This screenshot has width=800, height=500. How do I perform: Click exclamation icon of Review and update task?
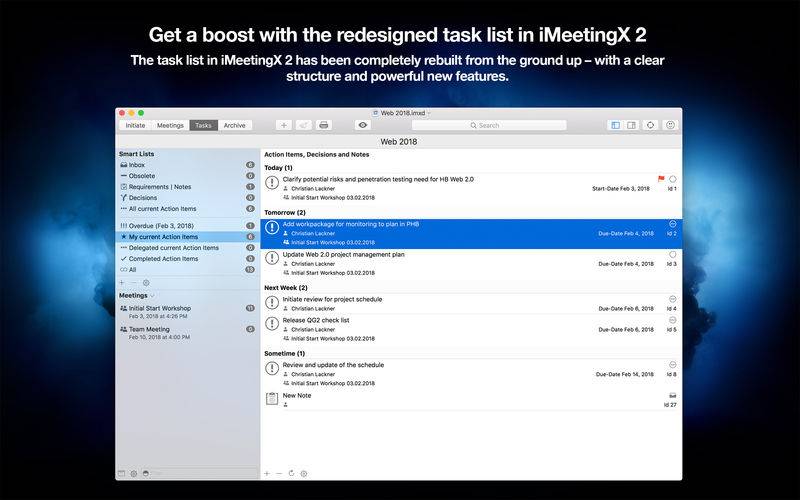click(272, 368)
